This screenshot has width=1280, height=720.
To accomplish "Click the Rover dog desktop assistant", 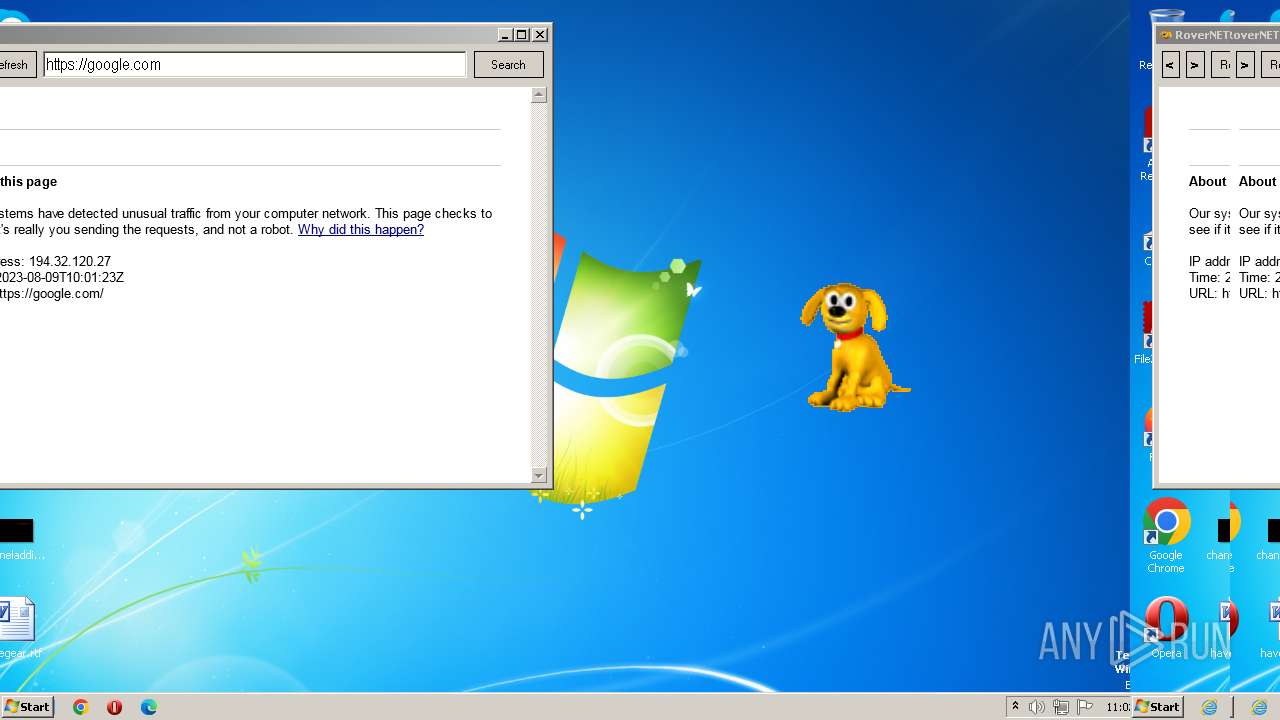I will coord(854,347).
